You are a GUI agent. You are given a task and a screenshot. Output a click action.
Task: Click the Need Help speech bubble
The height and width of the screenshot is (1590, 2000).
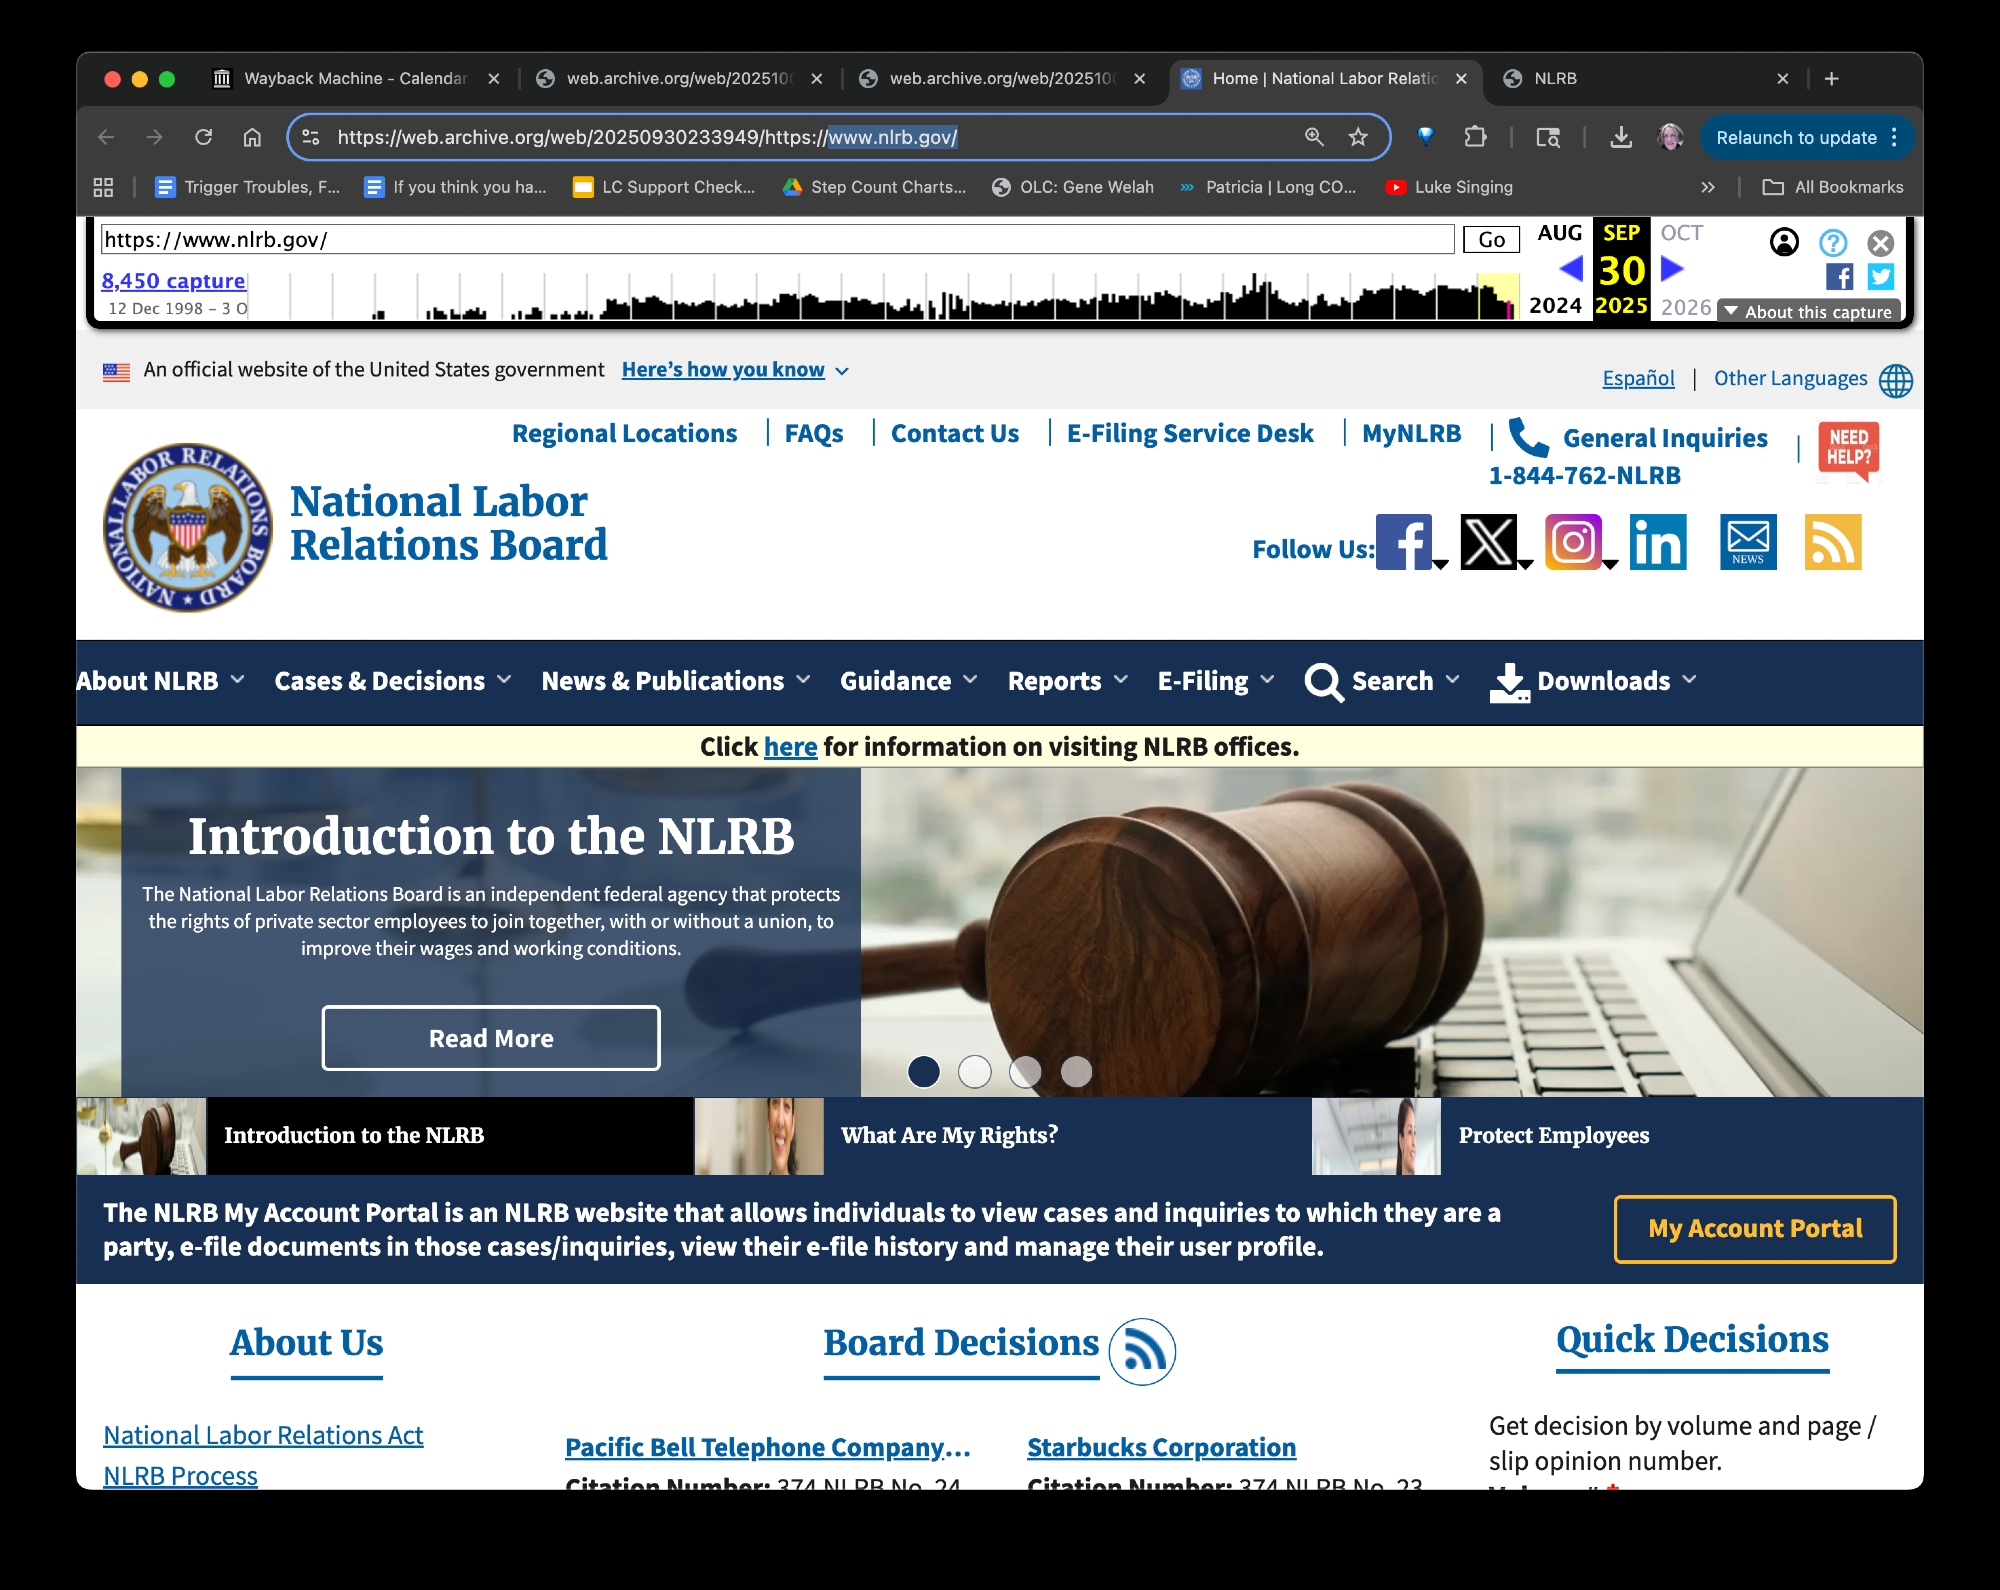[1848, 449]
